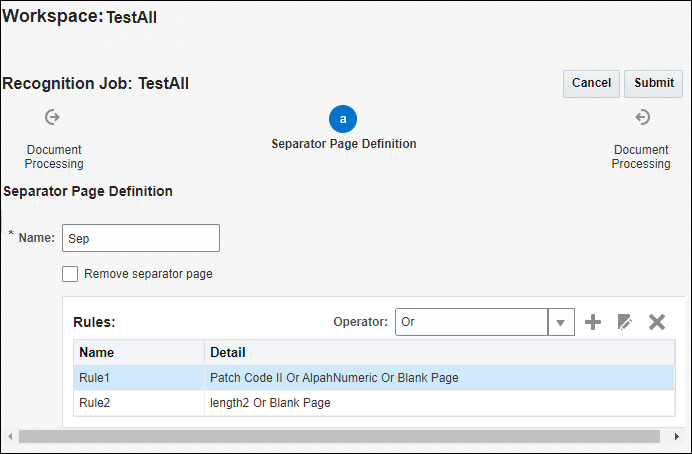Click the blue Separator Page Definition step circle
The image size is (692, 454).
343,119
